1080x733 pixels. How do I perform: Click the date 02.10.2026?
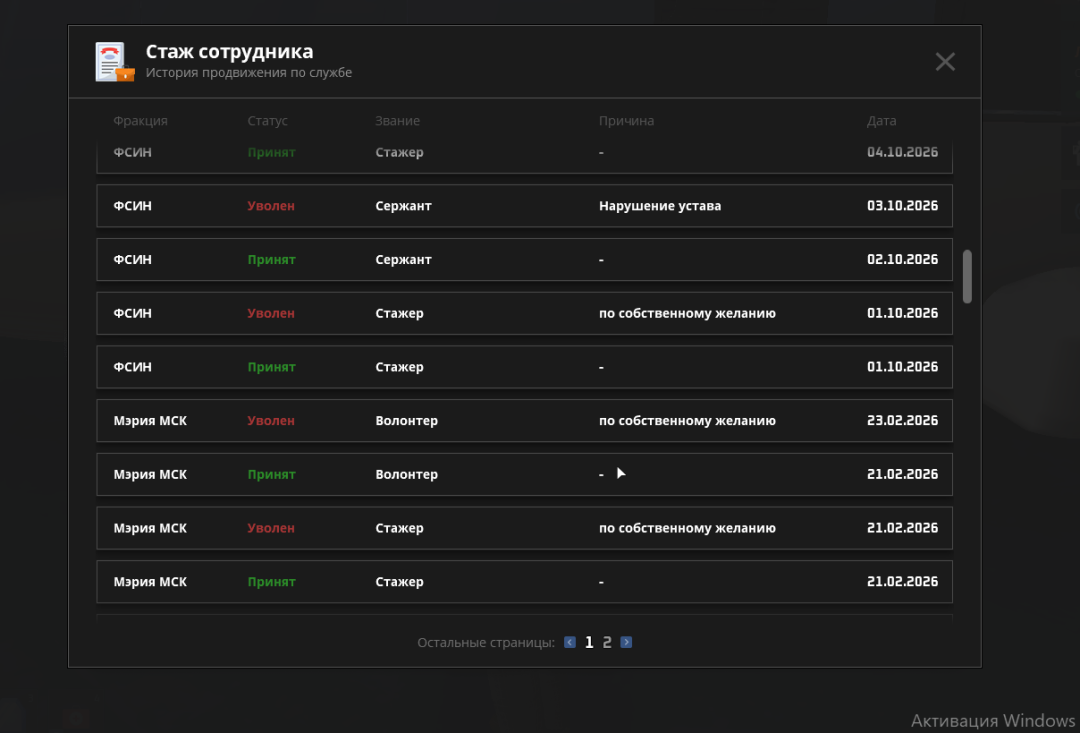[902, 260]
